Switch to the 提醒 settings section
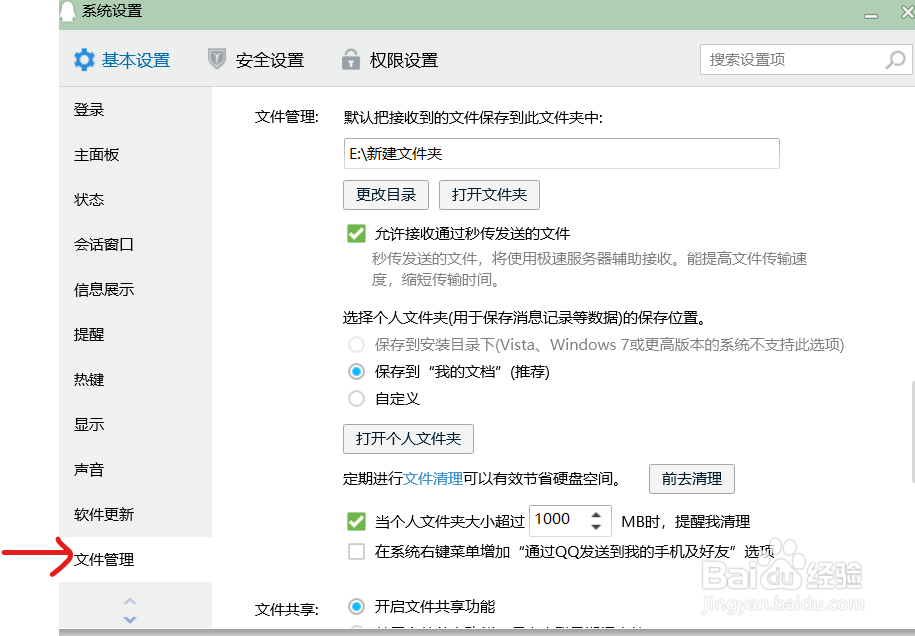Screen dimensions: 915x636 88,334
